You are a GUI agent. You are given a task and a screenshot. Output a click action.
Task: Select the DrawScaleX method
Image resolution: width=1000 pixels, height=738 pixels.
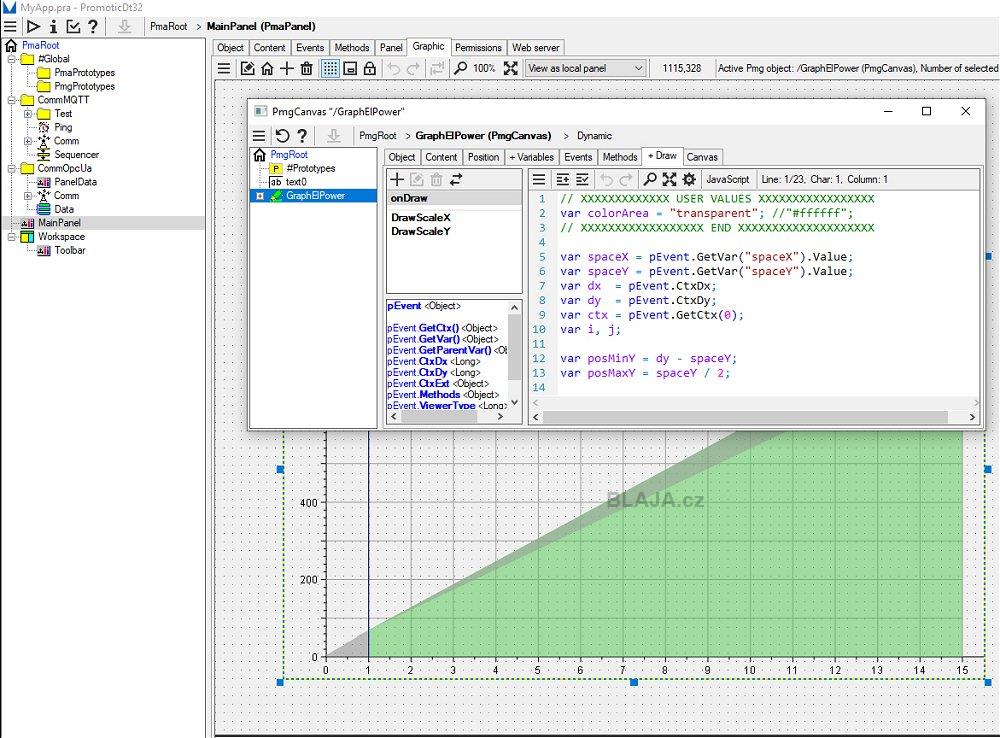pos(421,218)
